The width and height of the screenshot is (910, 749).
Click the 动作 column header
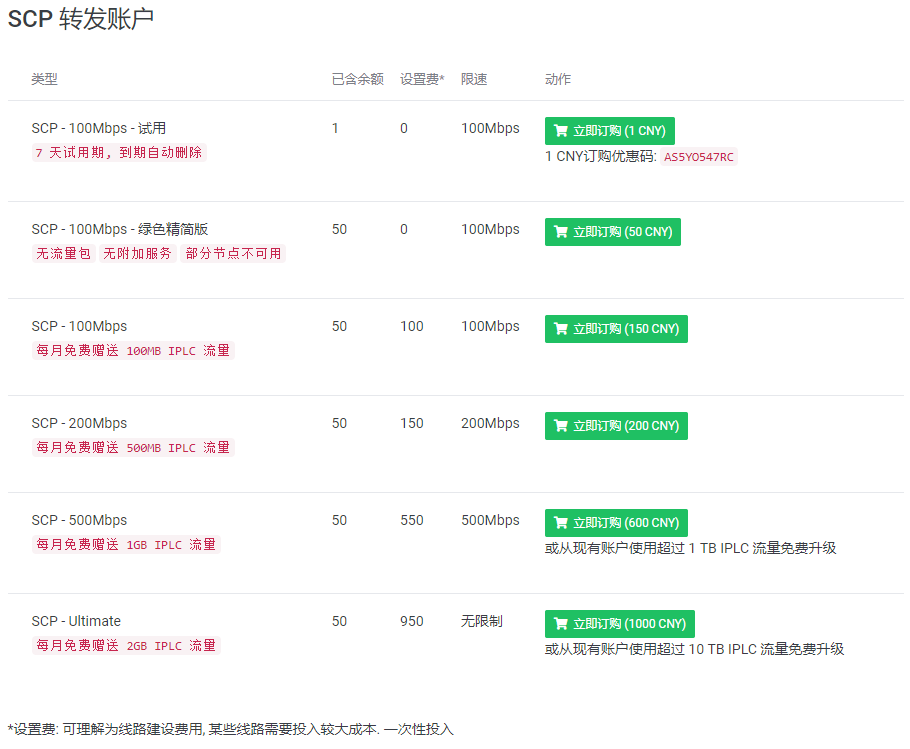tap(558, 79)
